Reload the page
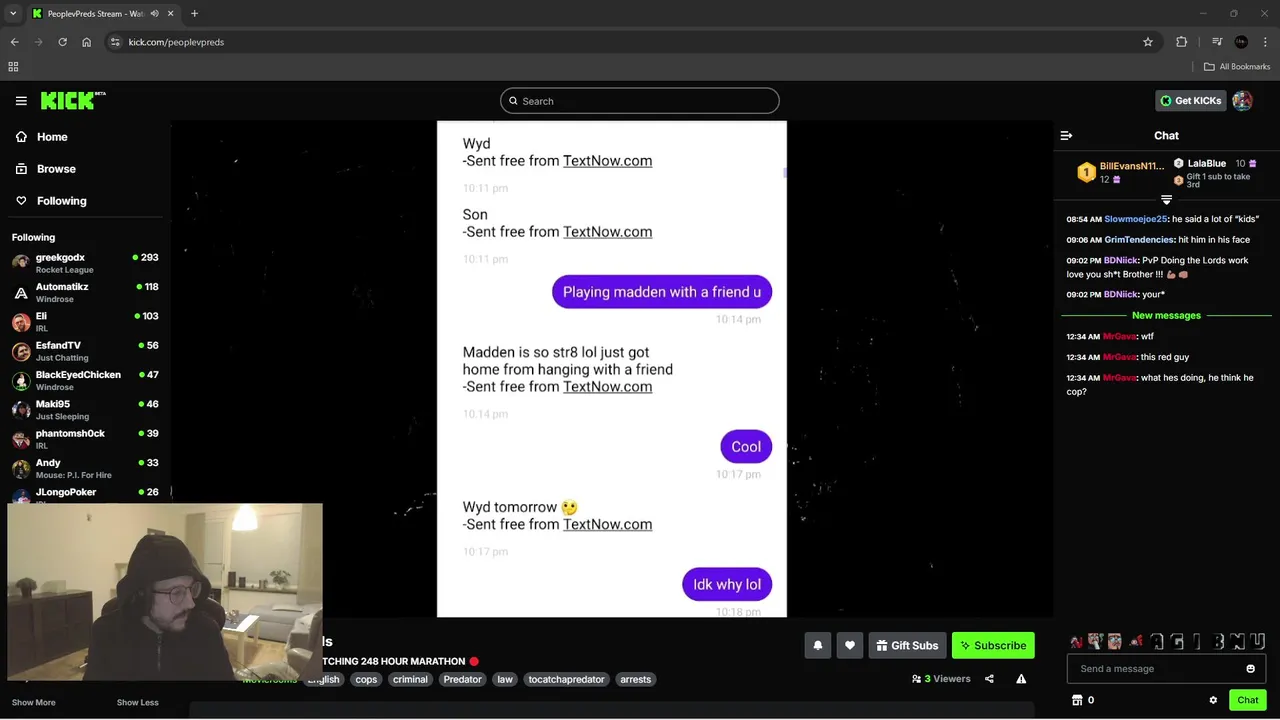This screenshot has width=1280, height=720. 62,42
